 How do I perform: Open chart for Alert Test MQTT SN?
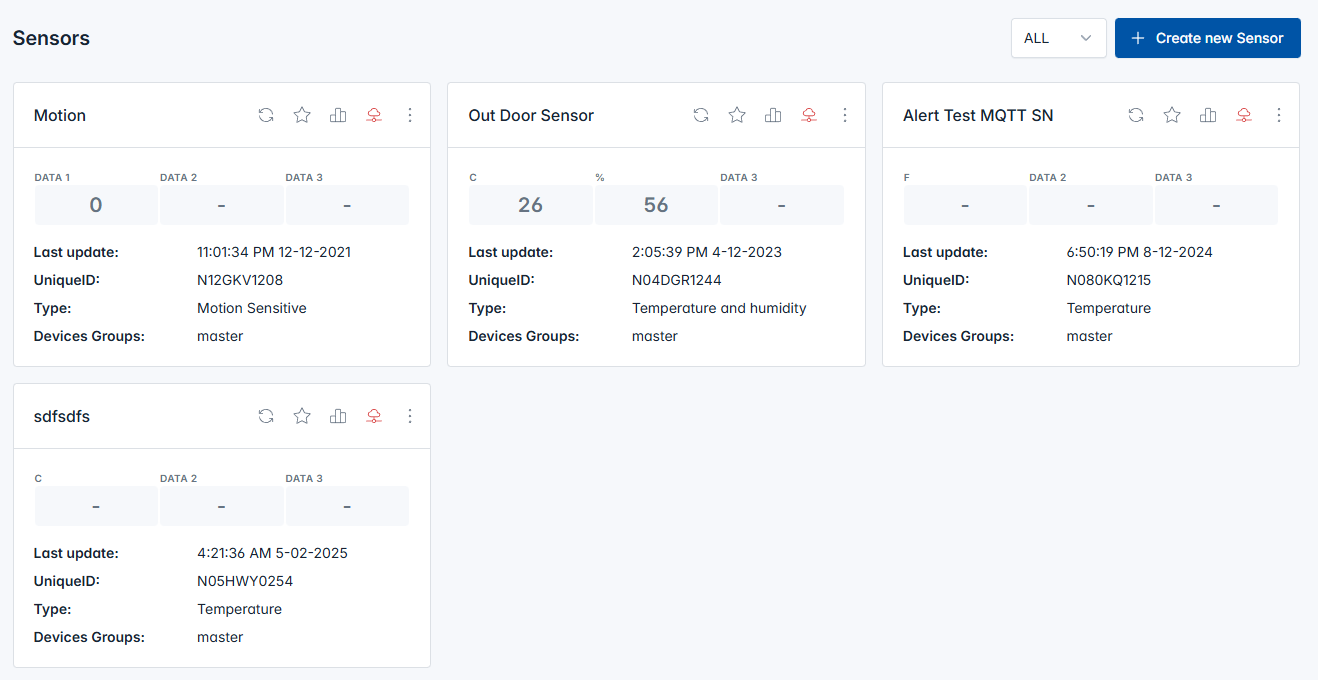(x=1208, y=115)
